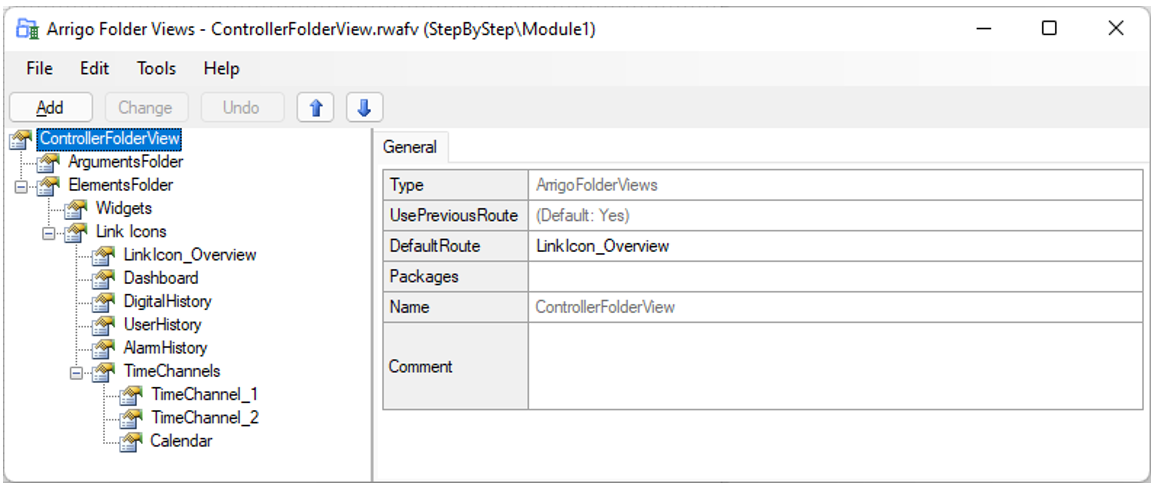Click the Calendar node icon
The width and height of the screenshot is (1161, 488).
(x=131, y=441)
